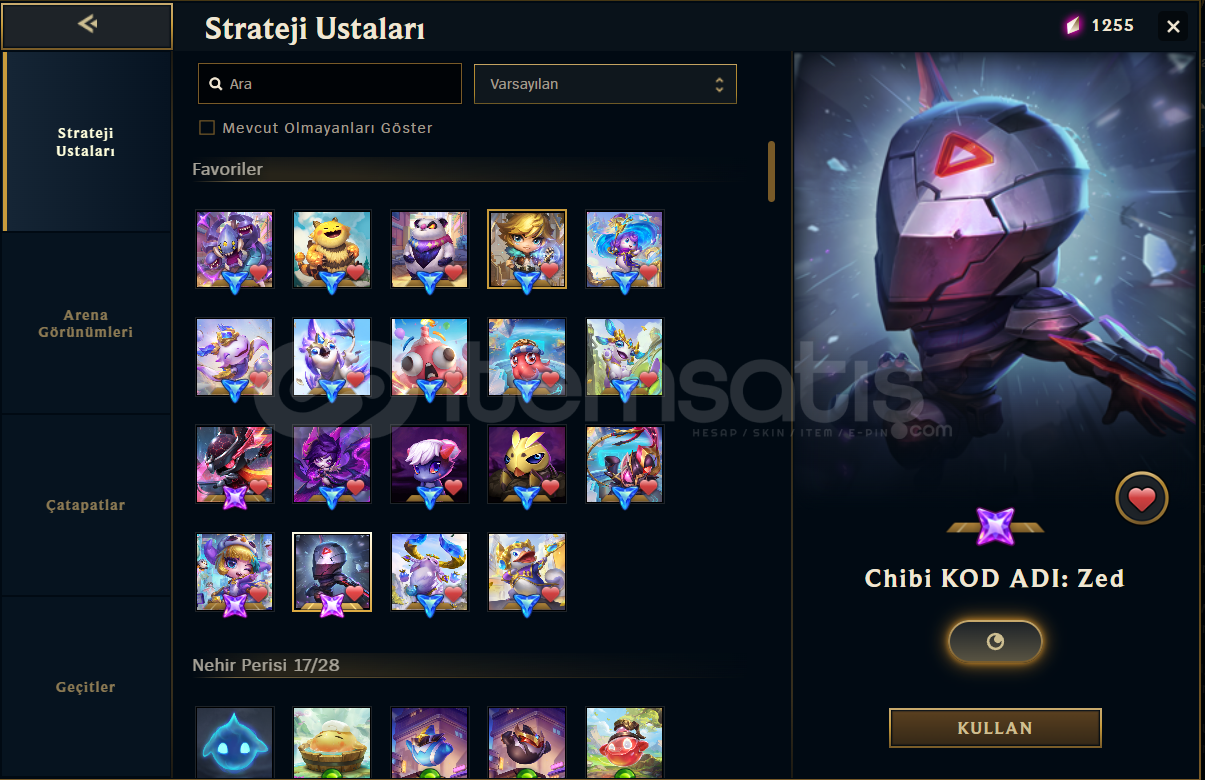1205x780 pixels.
Task: Click the back arrow button
Action: tap(87, 25)
